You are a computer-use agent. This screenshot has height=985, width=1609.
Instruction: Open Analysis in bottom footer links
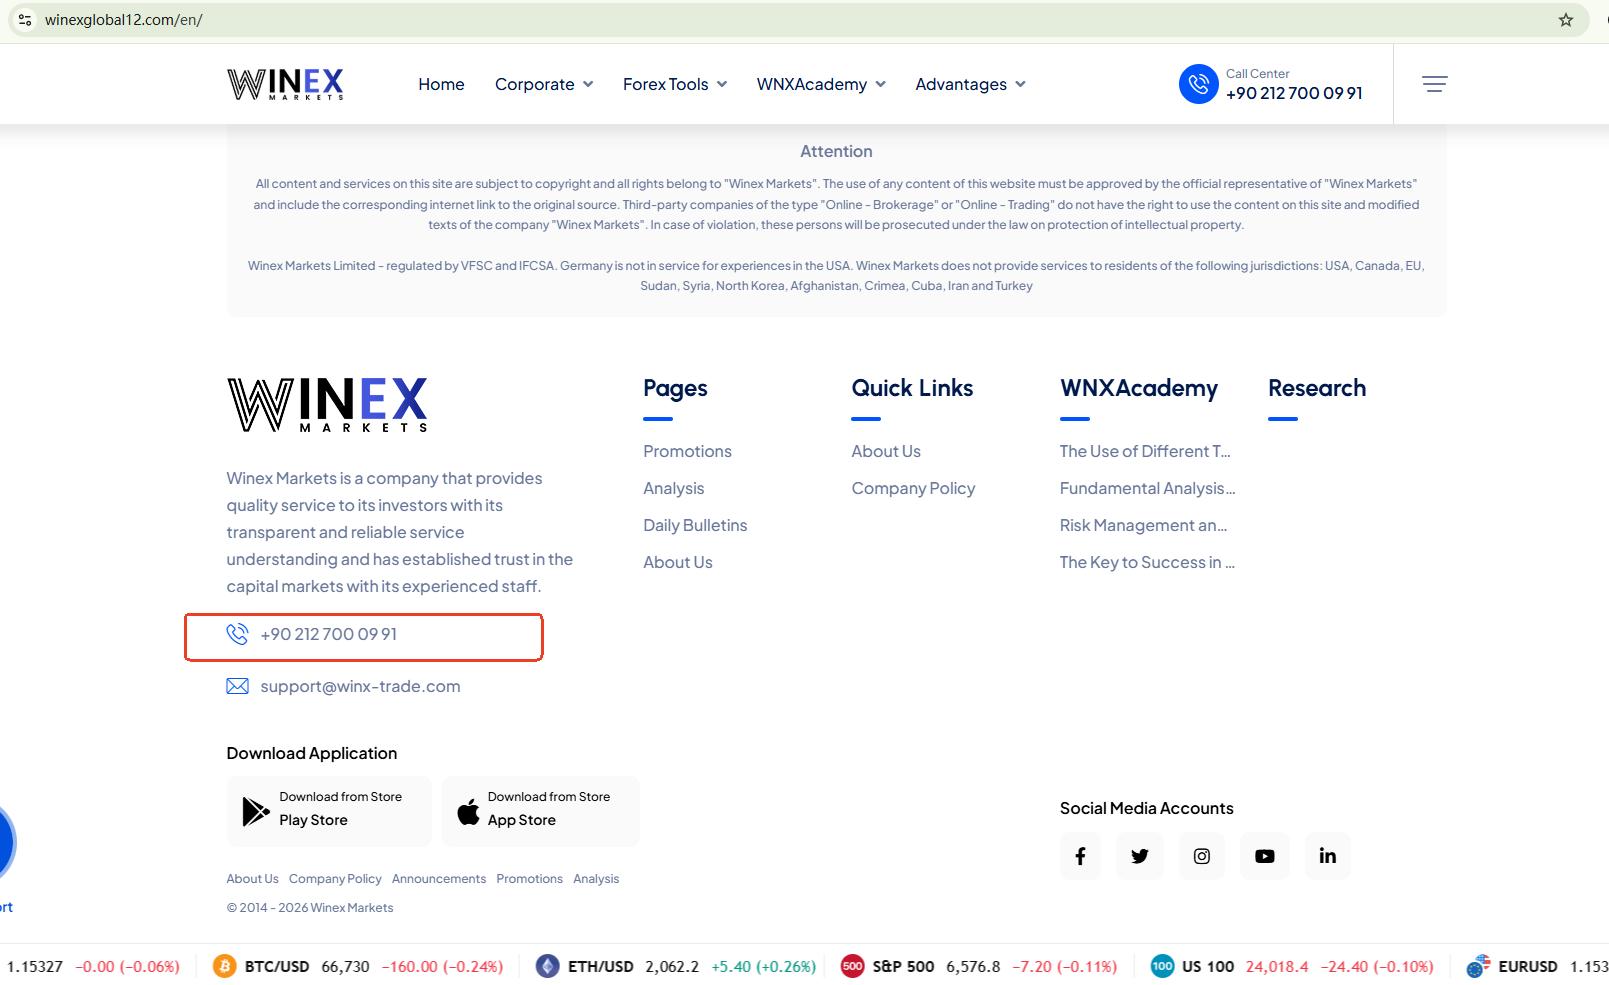pos(596,879)
